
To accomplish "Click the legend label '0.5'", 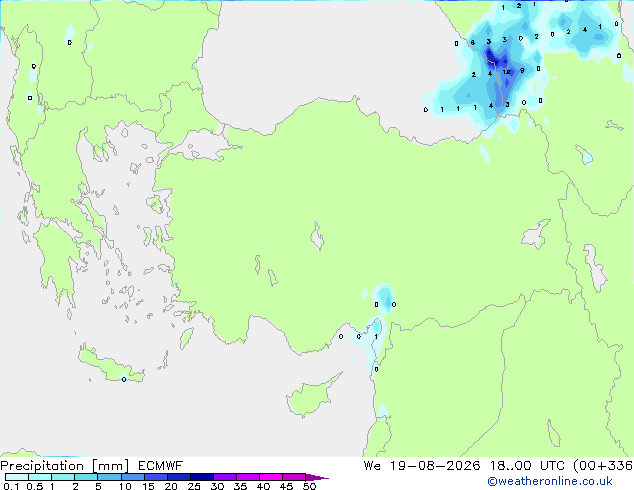I will coord(34,486).
